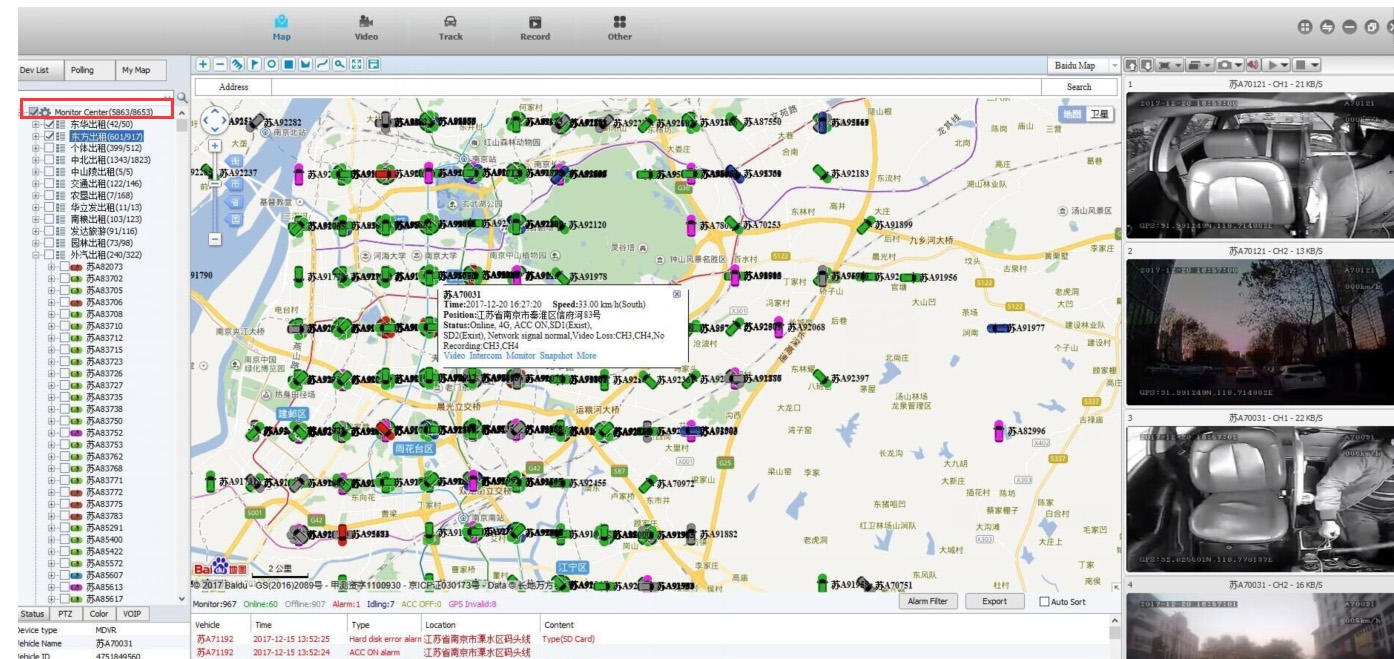Click the map zoom slider plus button
1394x659 pixels.
[214, 145]
